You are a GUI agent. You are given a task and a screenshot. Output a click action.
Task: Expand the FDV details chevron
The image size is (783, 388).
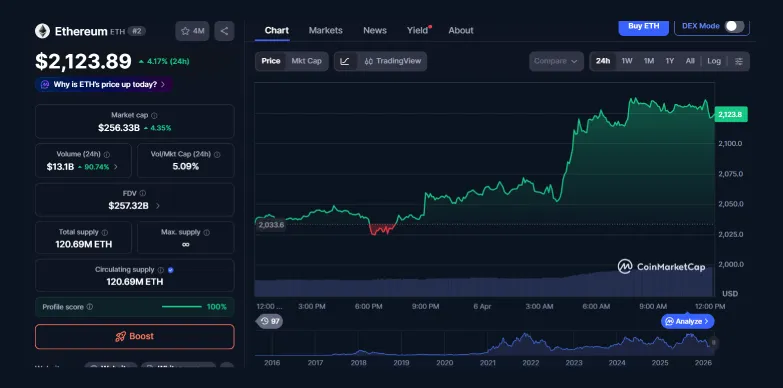[x=158, y=206]
